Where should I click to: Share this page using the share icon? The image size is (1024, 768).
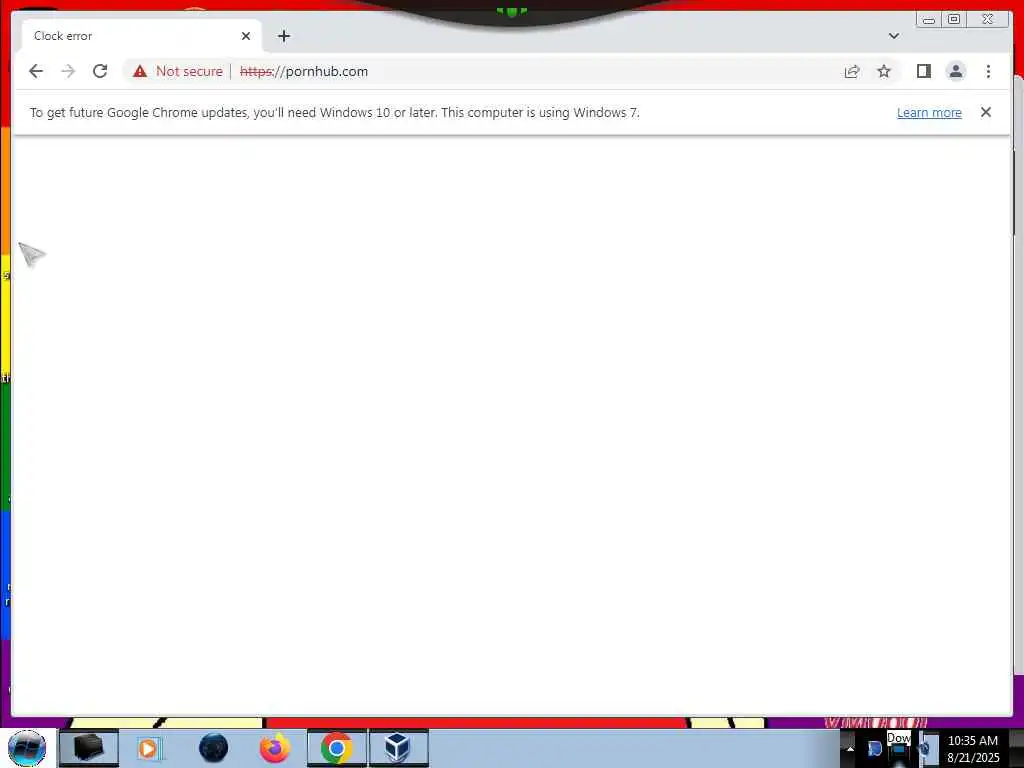(x=852, y=71)
